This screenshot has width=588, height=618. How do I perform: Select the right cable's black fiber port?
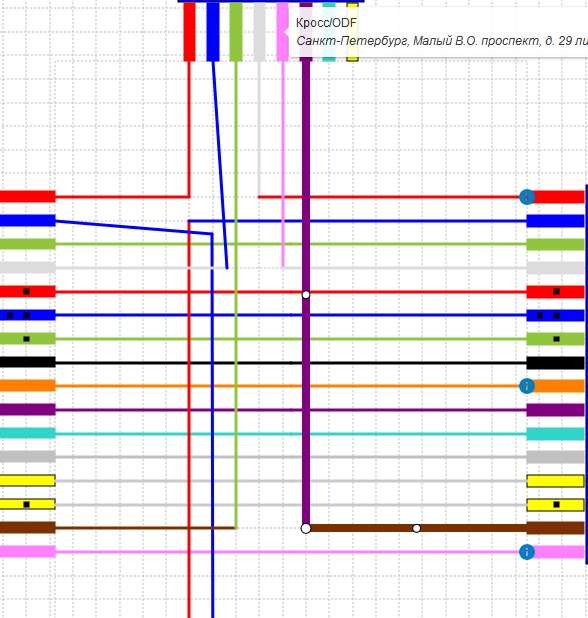pyautogui.click(x=556, y=363)
